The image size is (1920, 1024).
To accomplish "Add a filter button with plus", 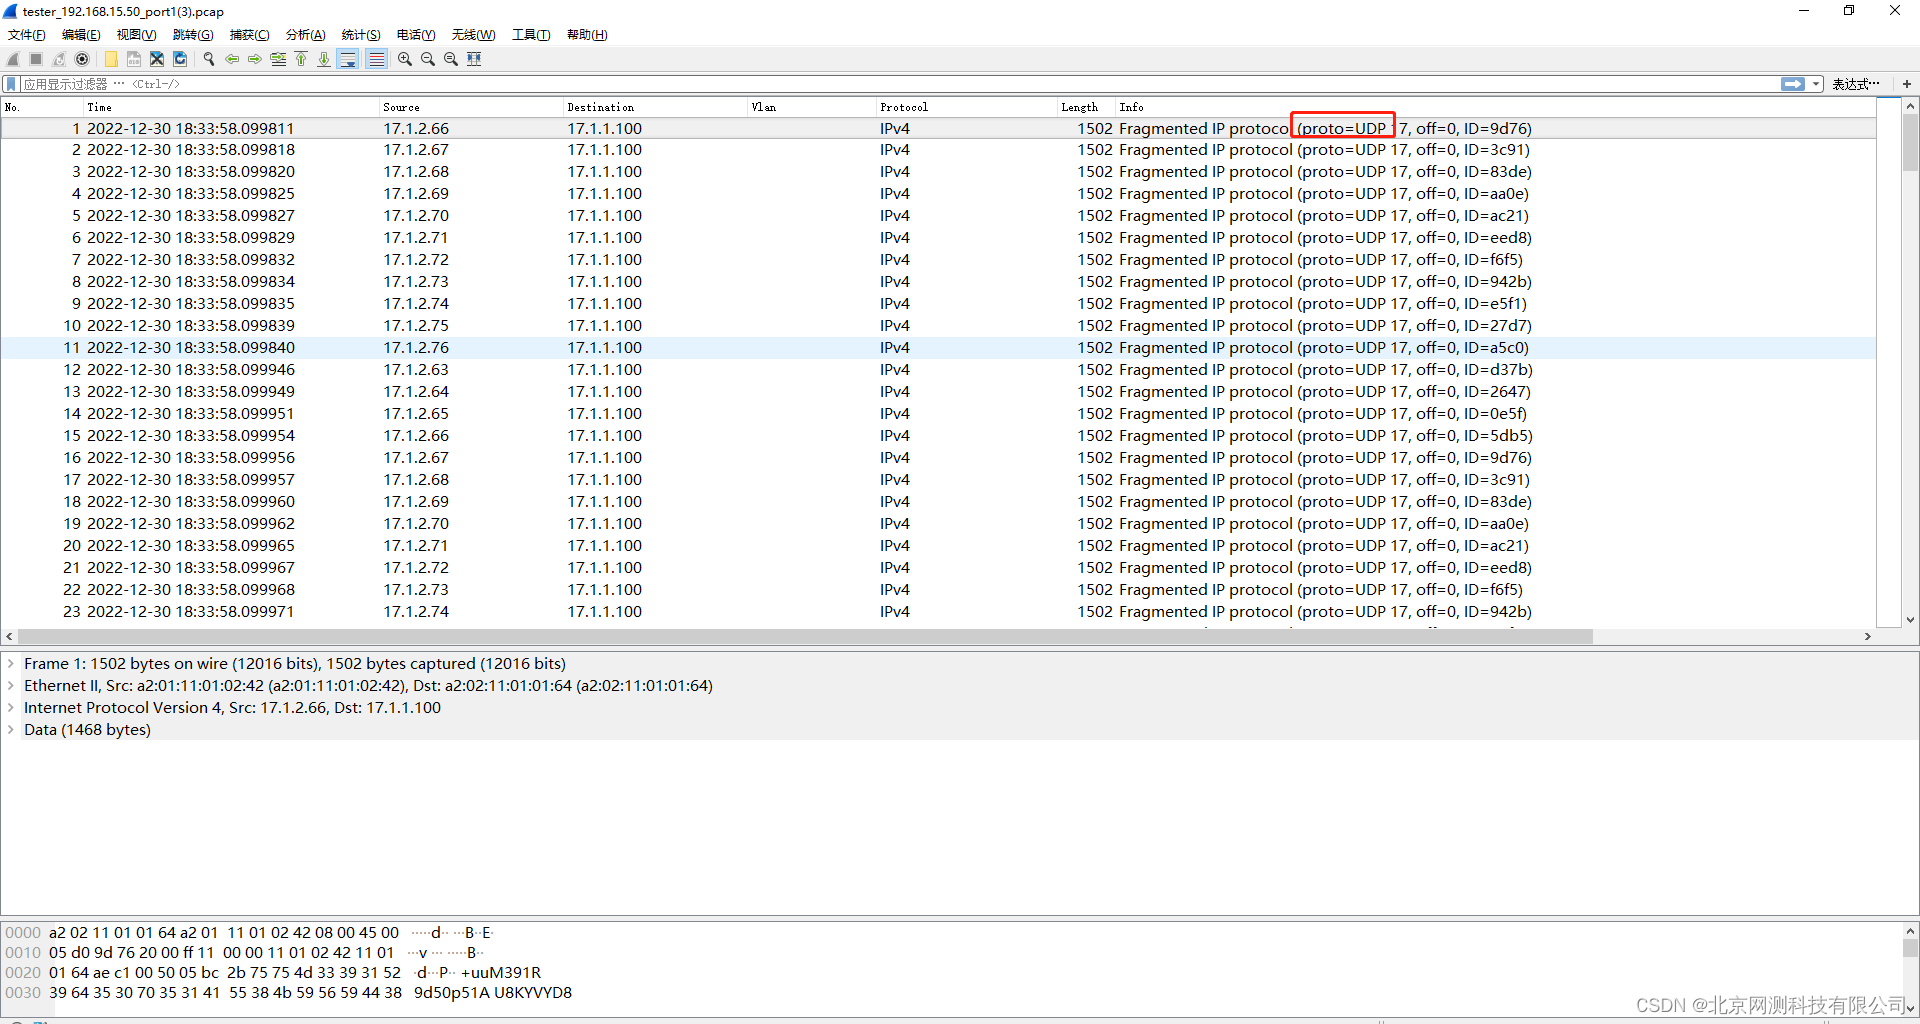I will 1907,84.
